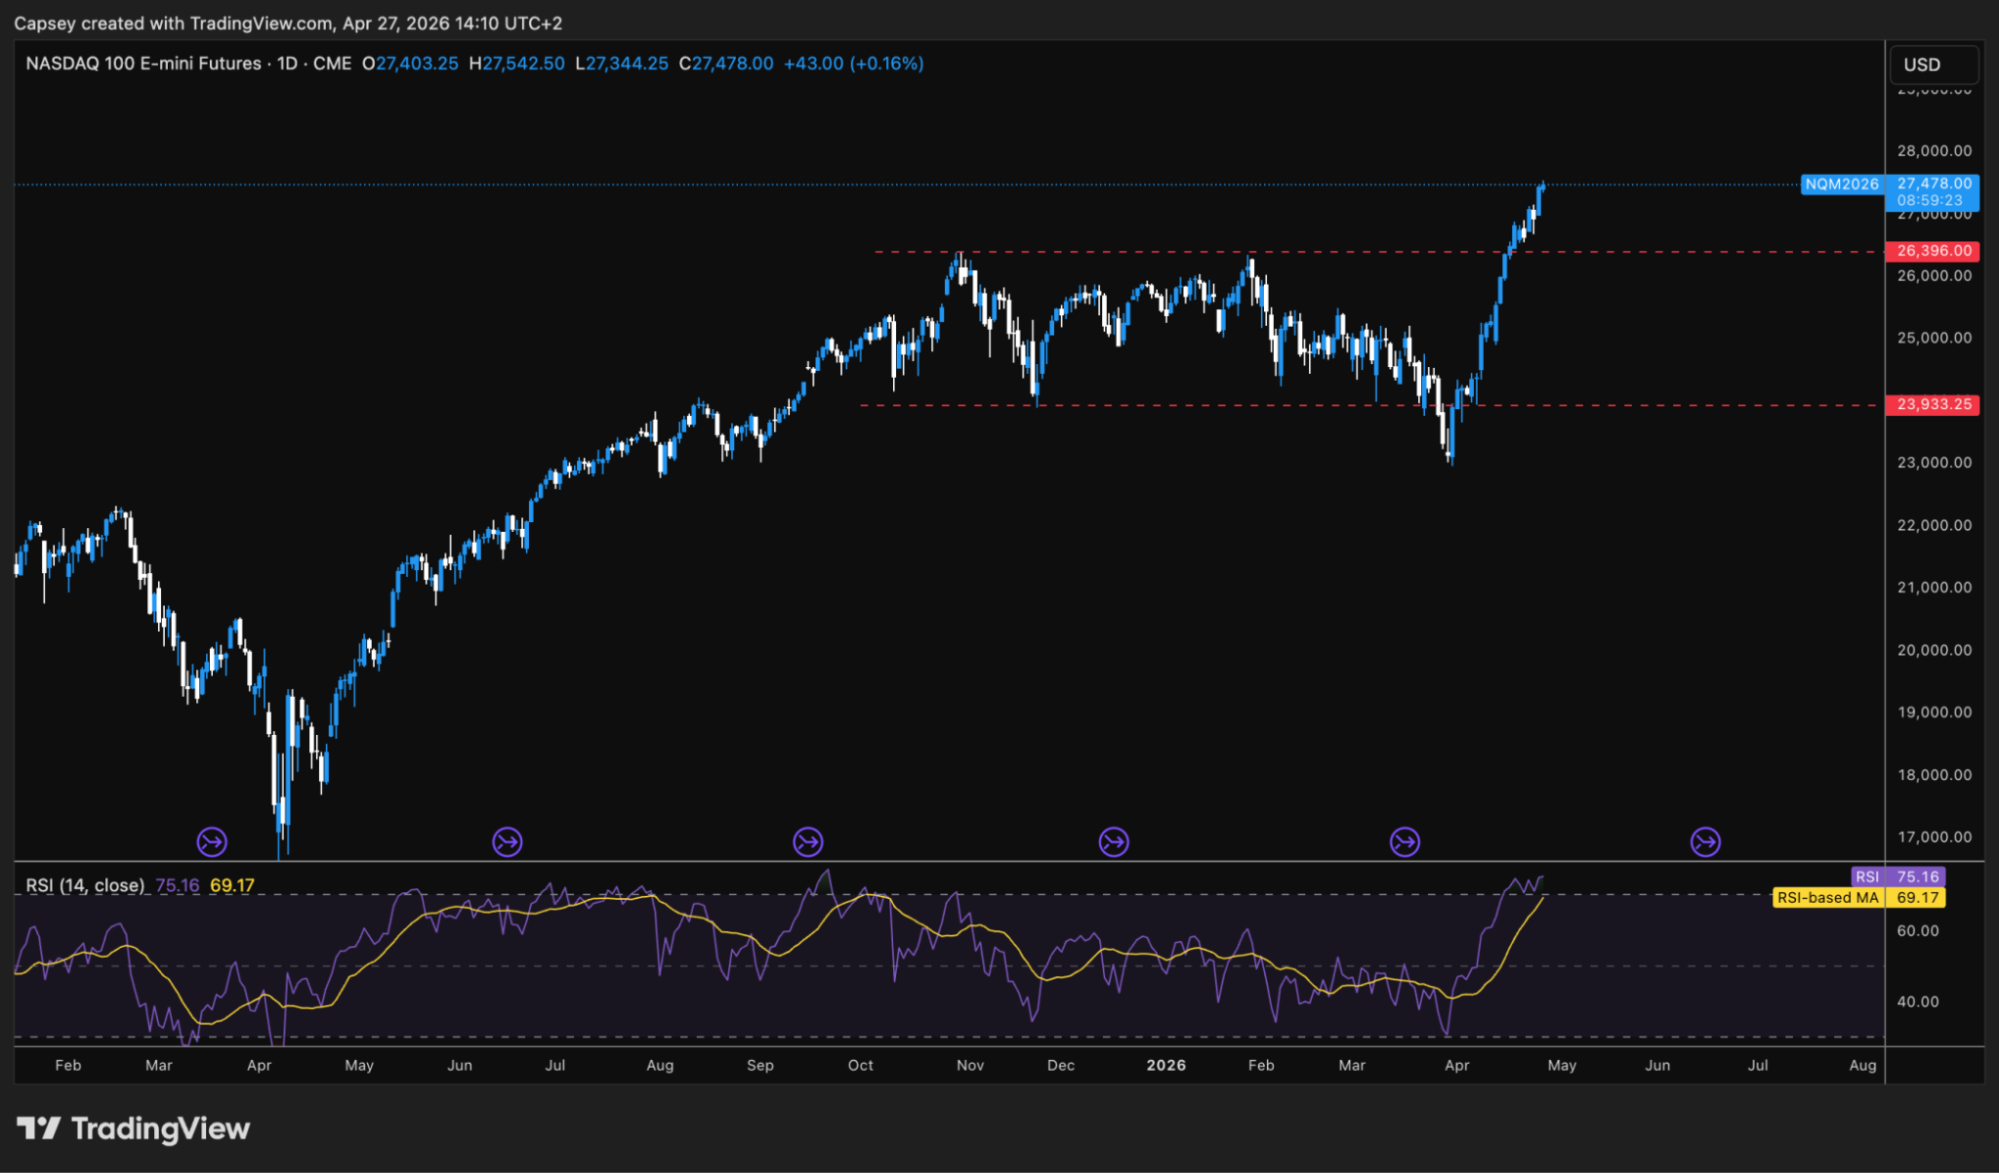This screenshot has height=1174, width=1999.
Task: Click the TradingView logo
Action: [x=133, y=1129]
